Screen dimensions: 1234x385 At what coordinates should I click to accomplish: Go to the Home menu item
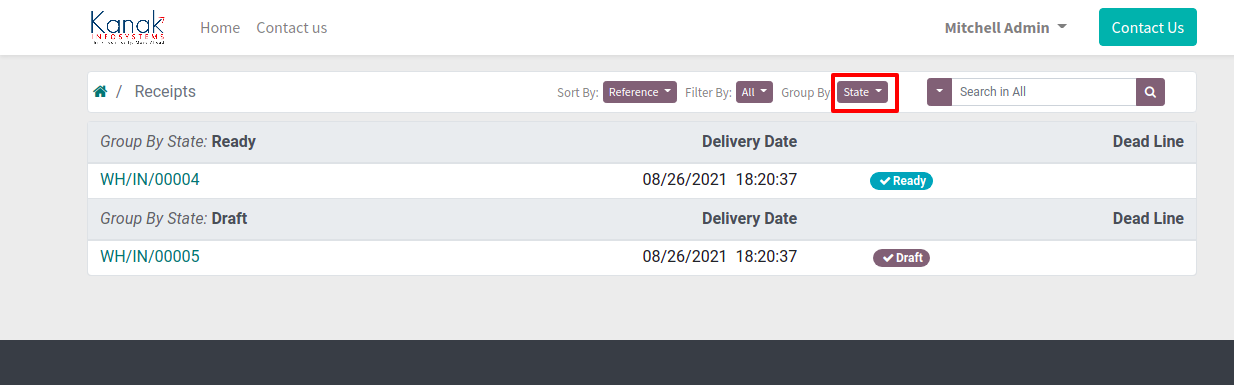pos(220,28)
